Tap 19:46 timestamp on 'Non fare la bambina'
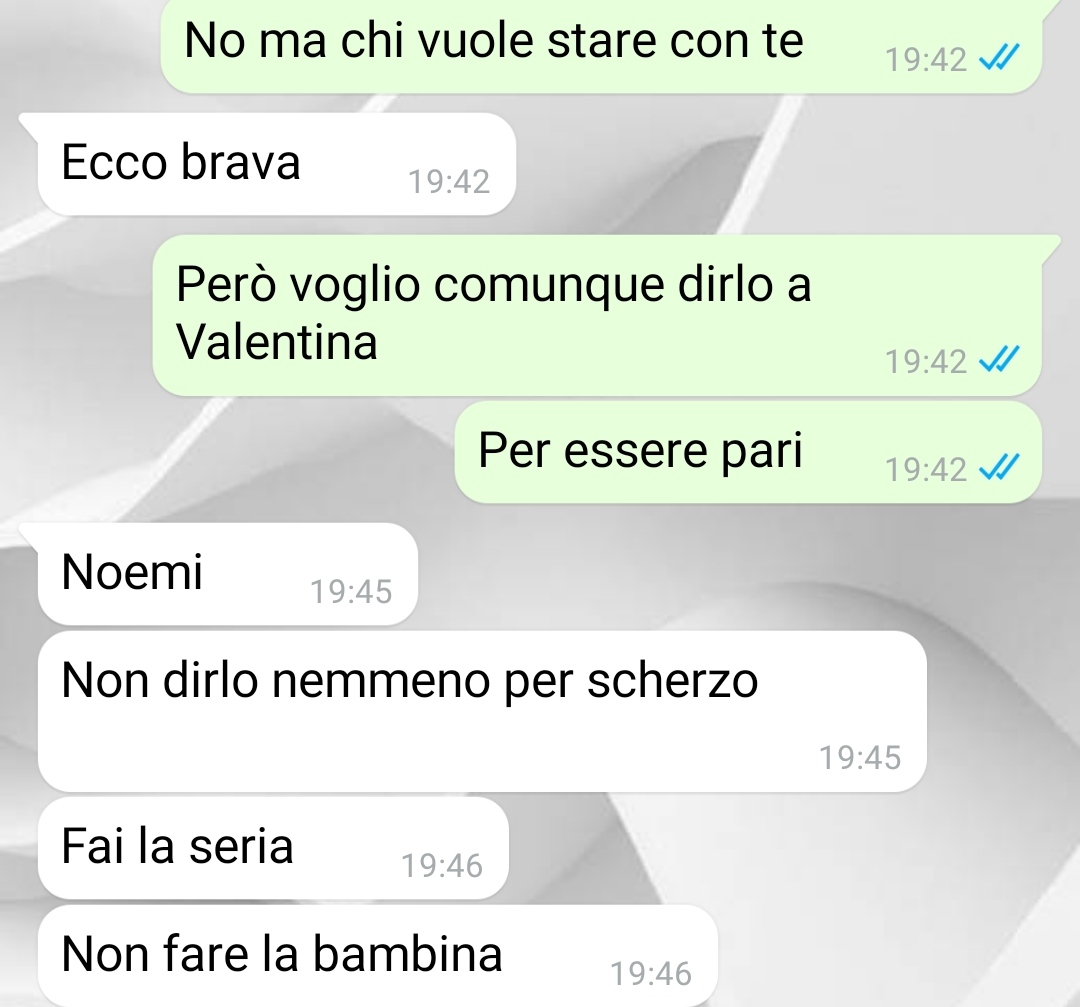This screenshot has width=1080, height=1007. tap(651, 974)
